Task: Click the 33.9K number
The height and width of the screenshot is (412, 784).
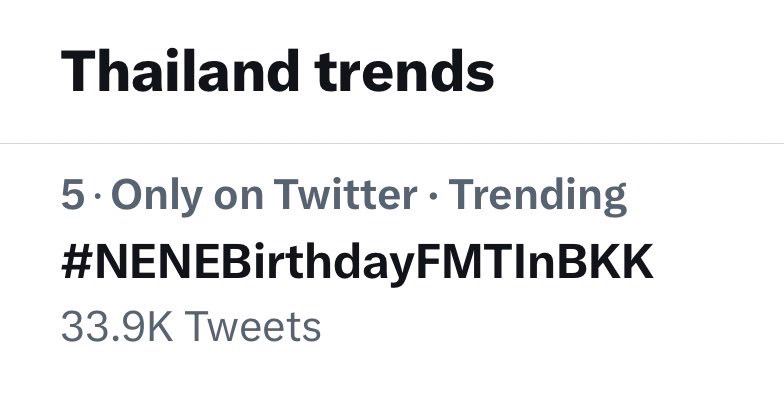Action: 116,326
